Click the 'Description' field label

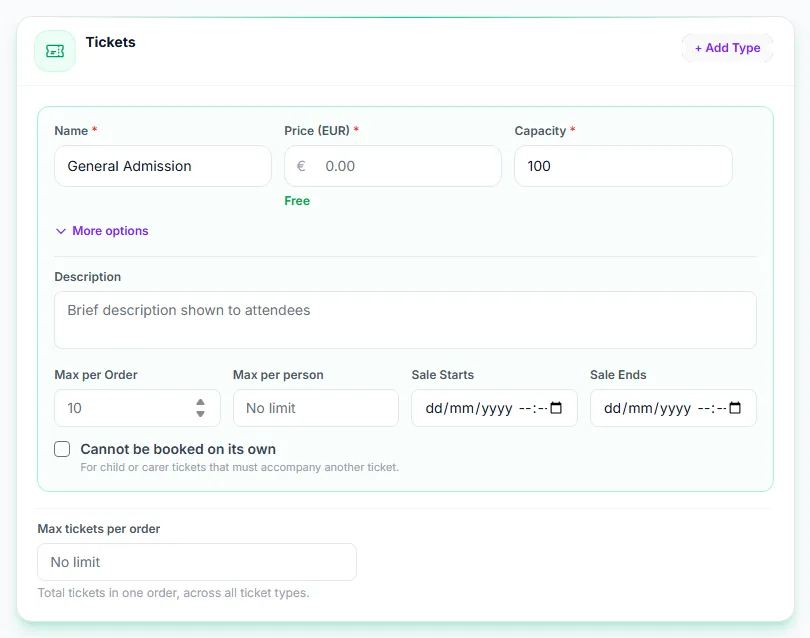point(88,277)
